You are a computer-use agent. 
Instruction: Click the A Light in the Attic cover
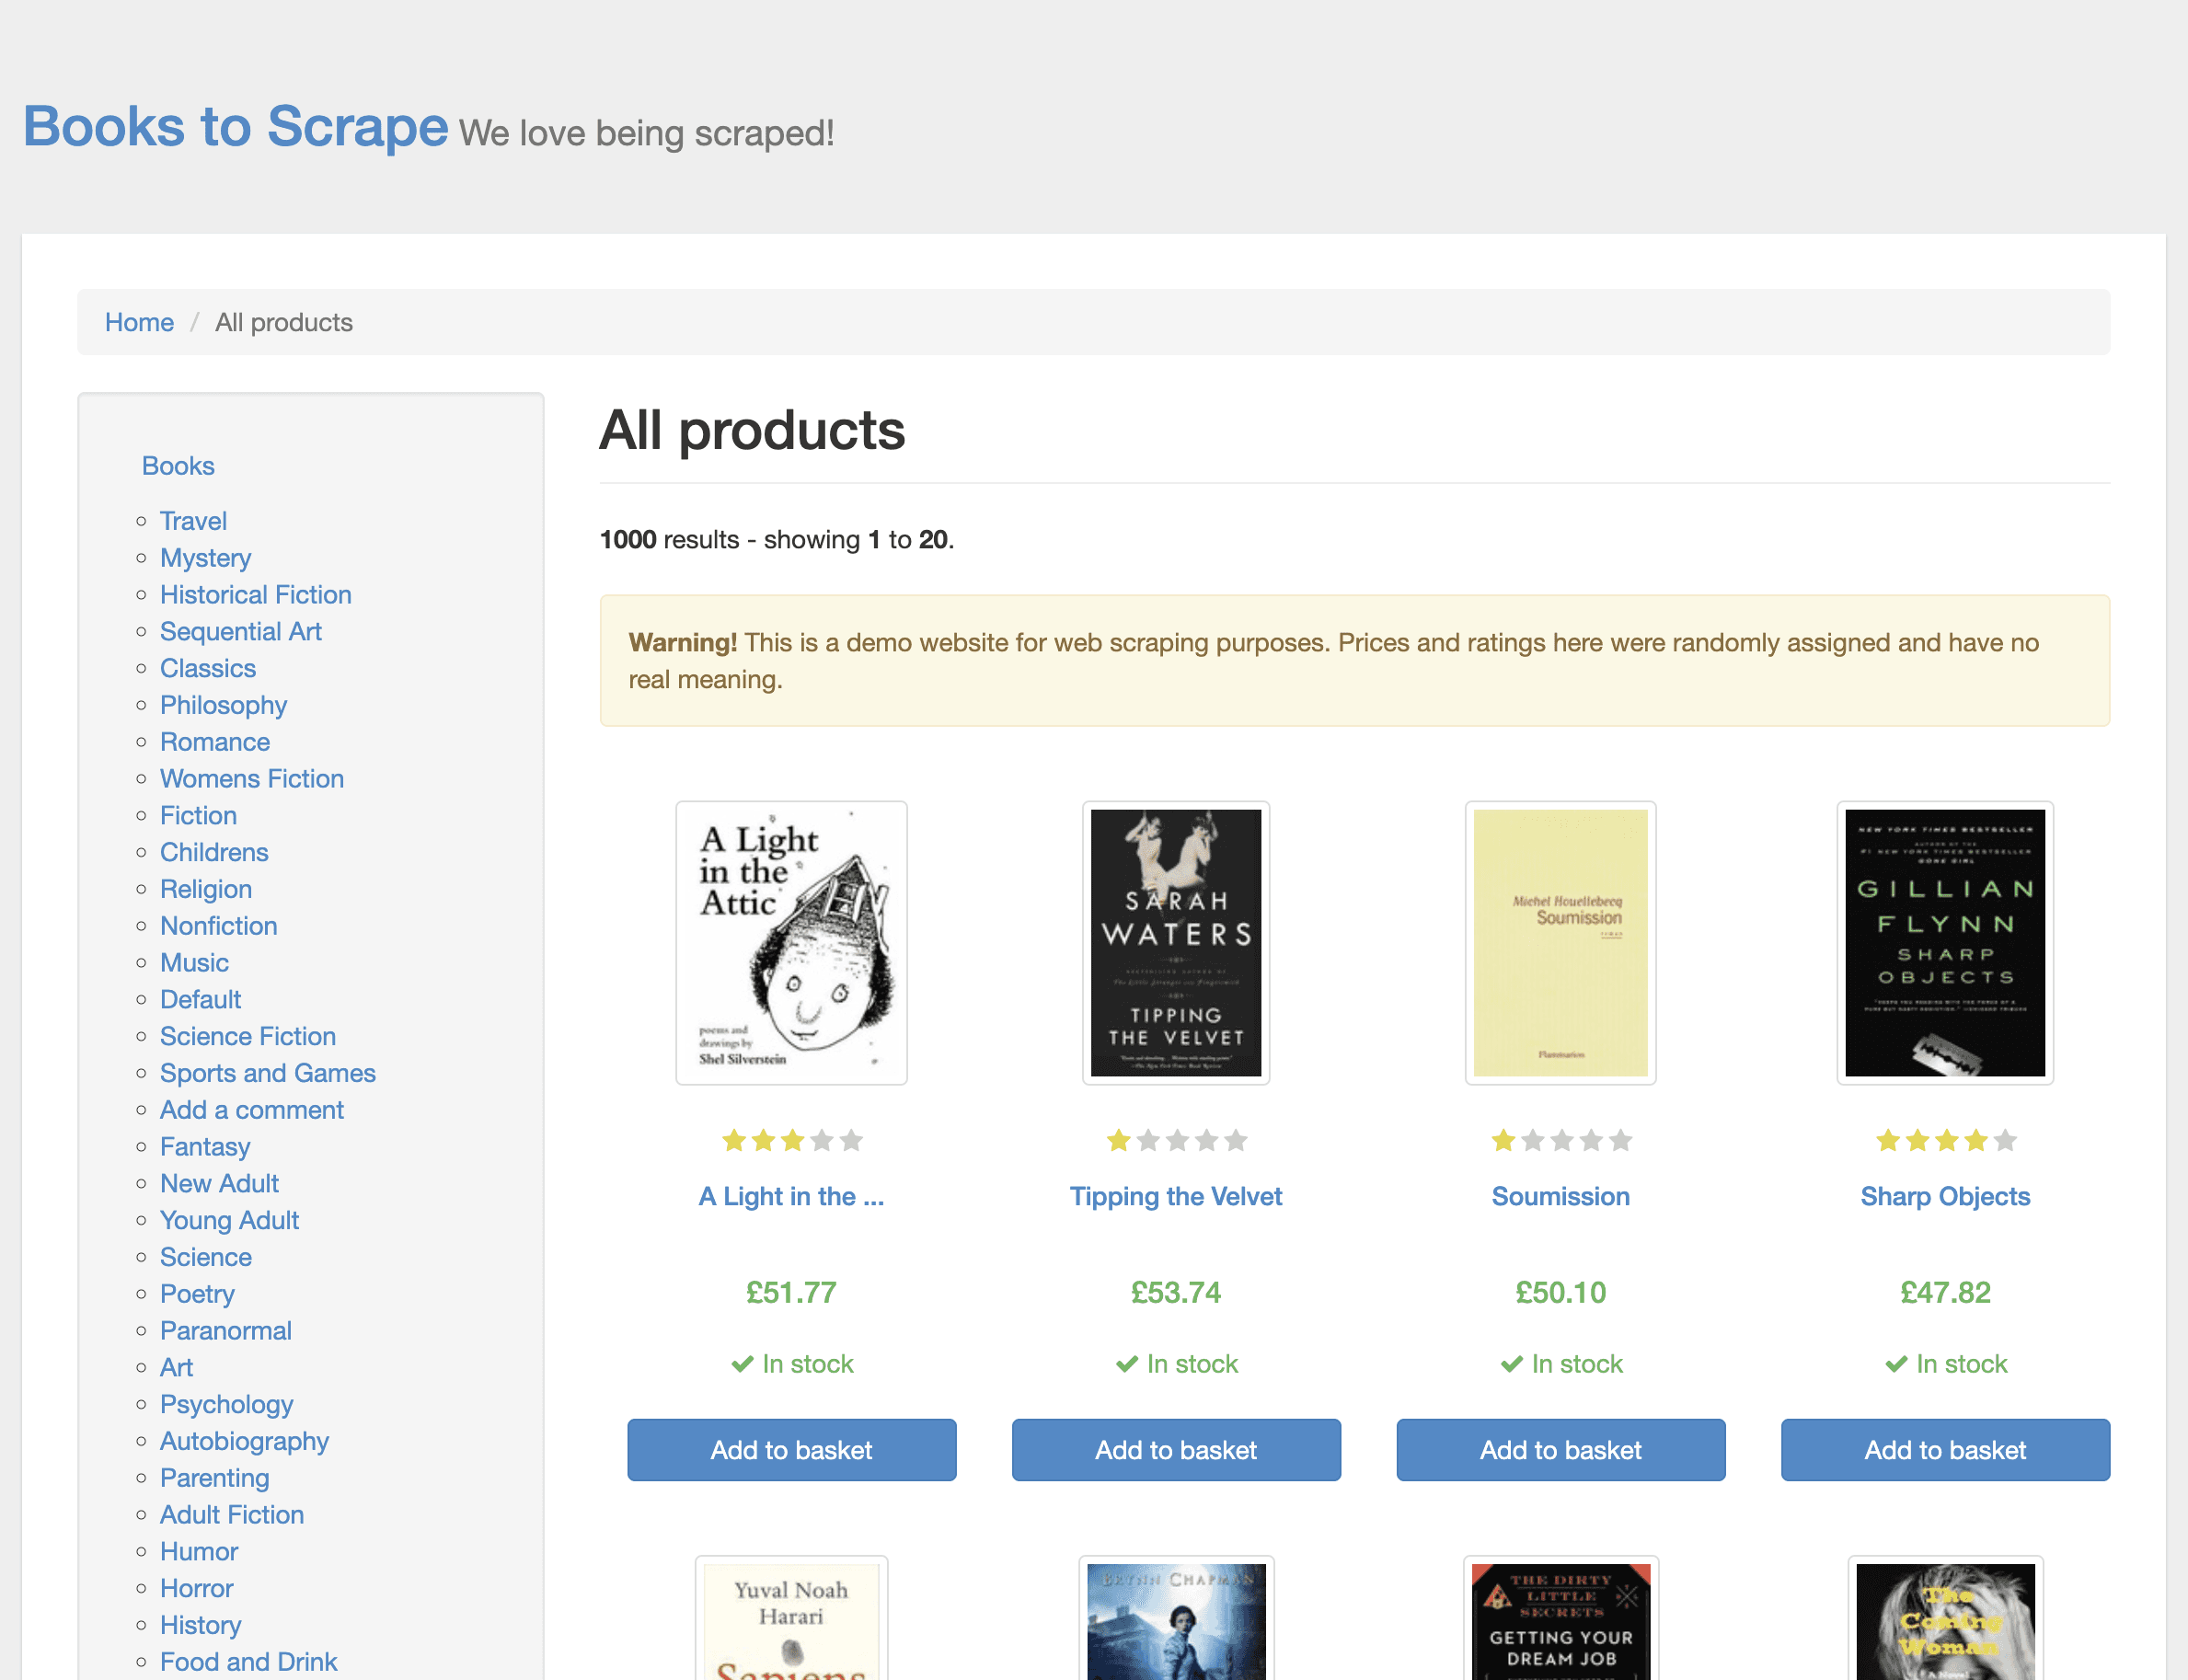coord(791,942)
